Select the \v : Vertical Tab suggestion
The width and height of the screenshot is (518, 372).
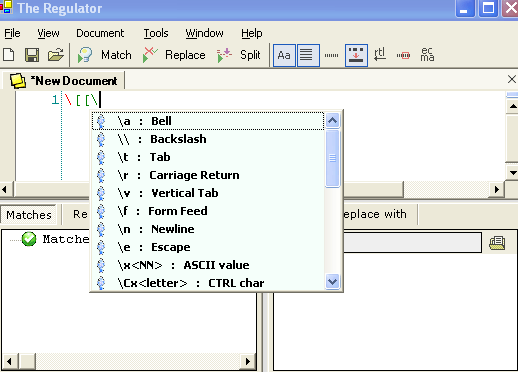click(208, 193)
